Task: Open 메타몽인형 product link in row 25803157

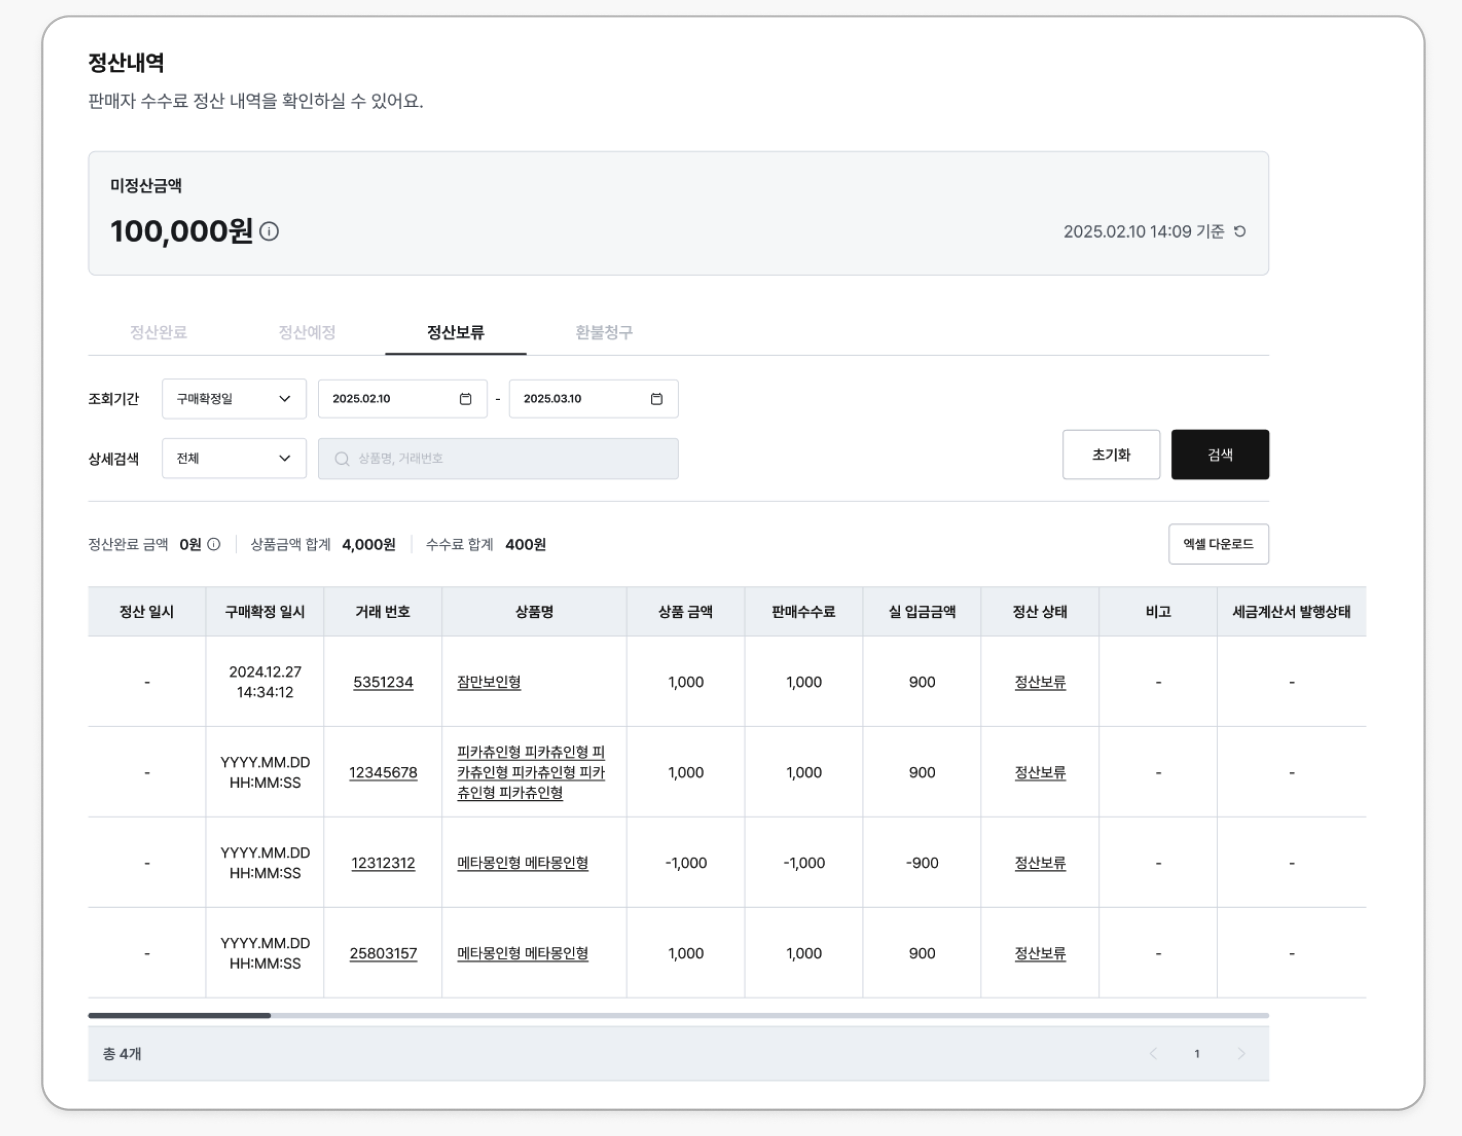Action: (x=523, y=954)
